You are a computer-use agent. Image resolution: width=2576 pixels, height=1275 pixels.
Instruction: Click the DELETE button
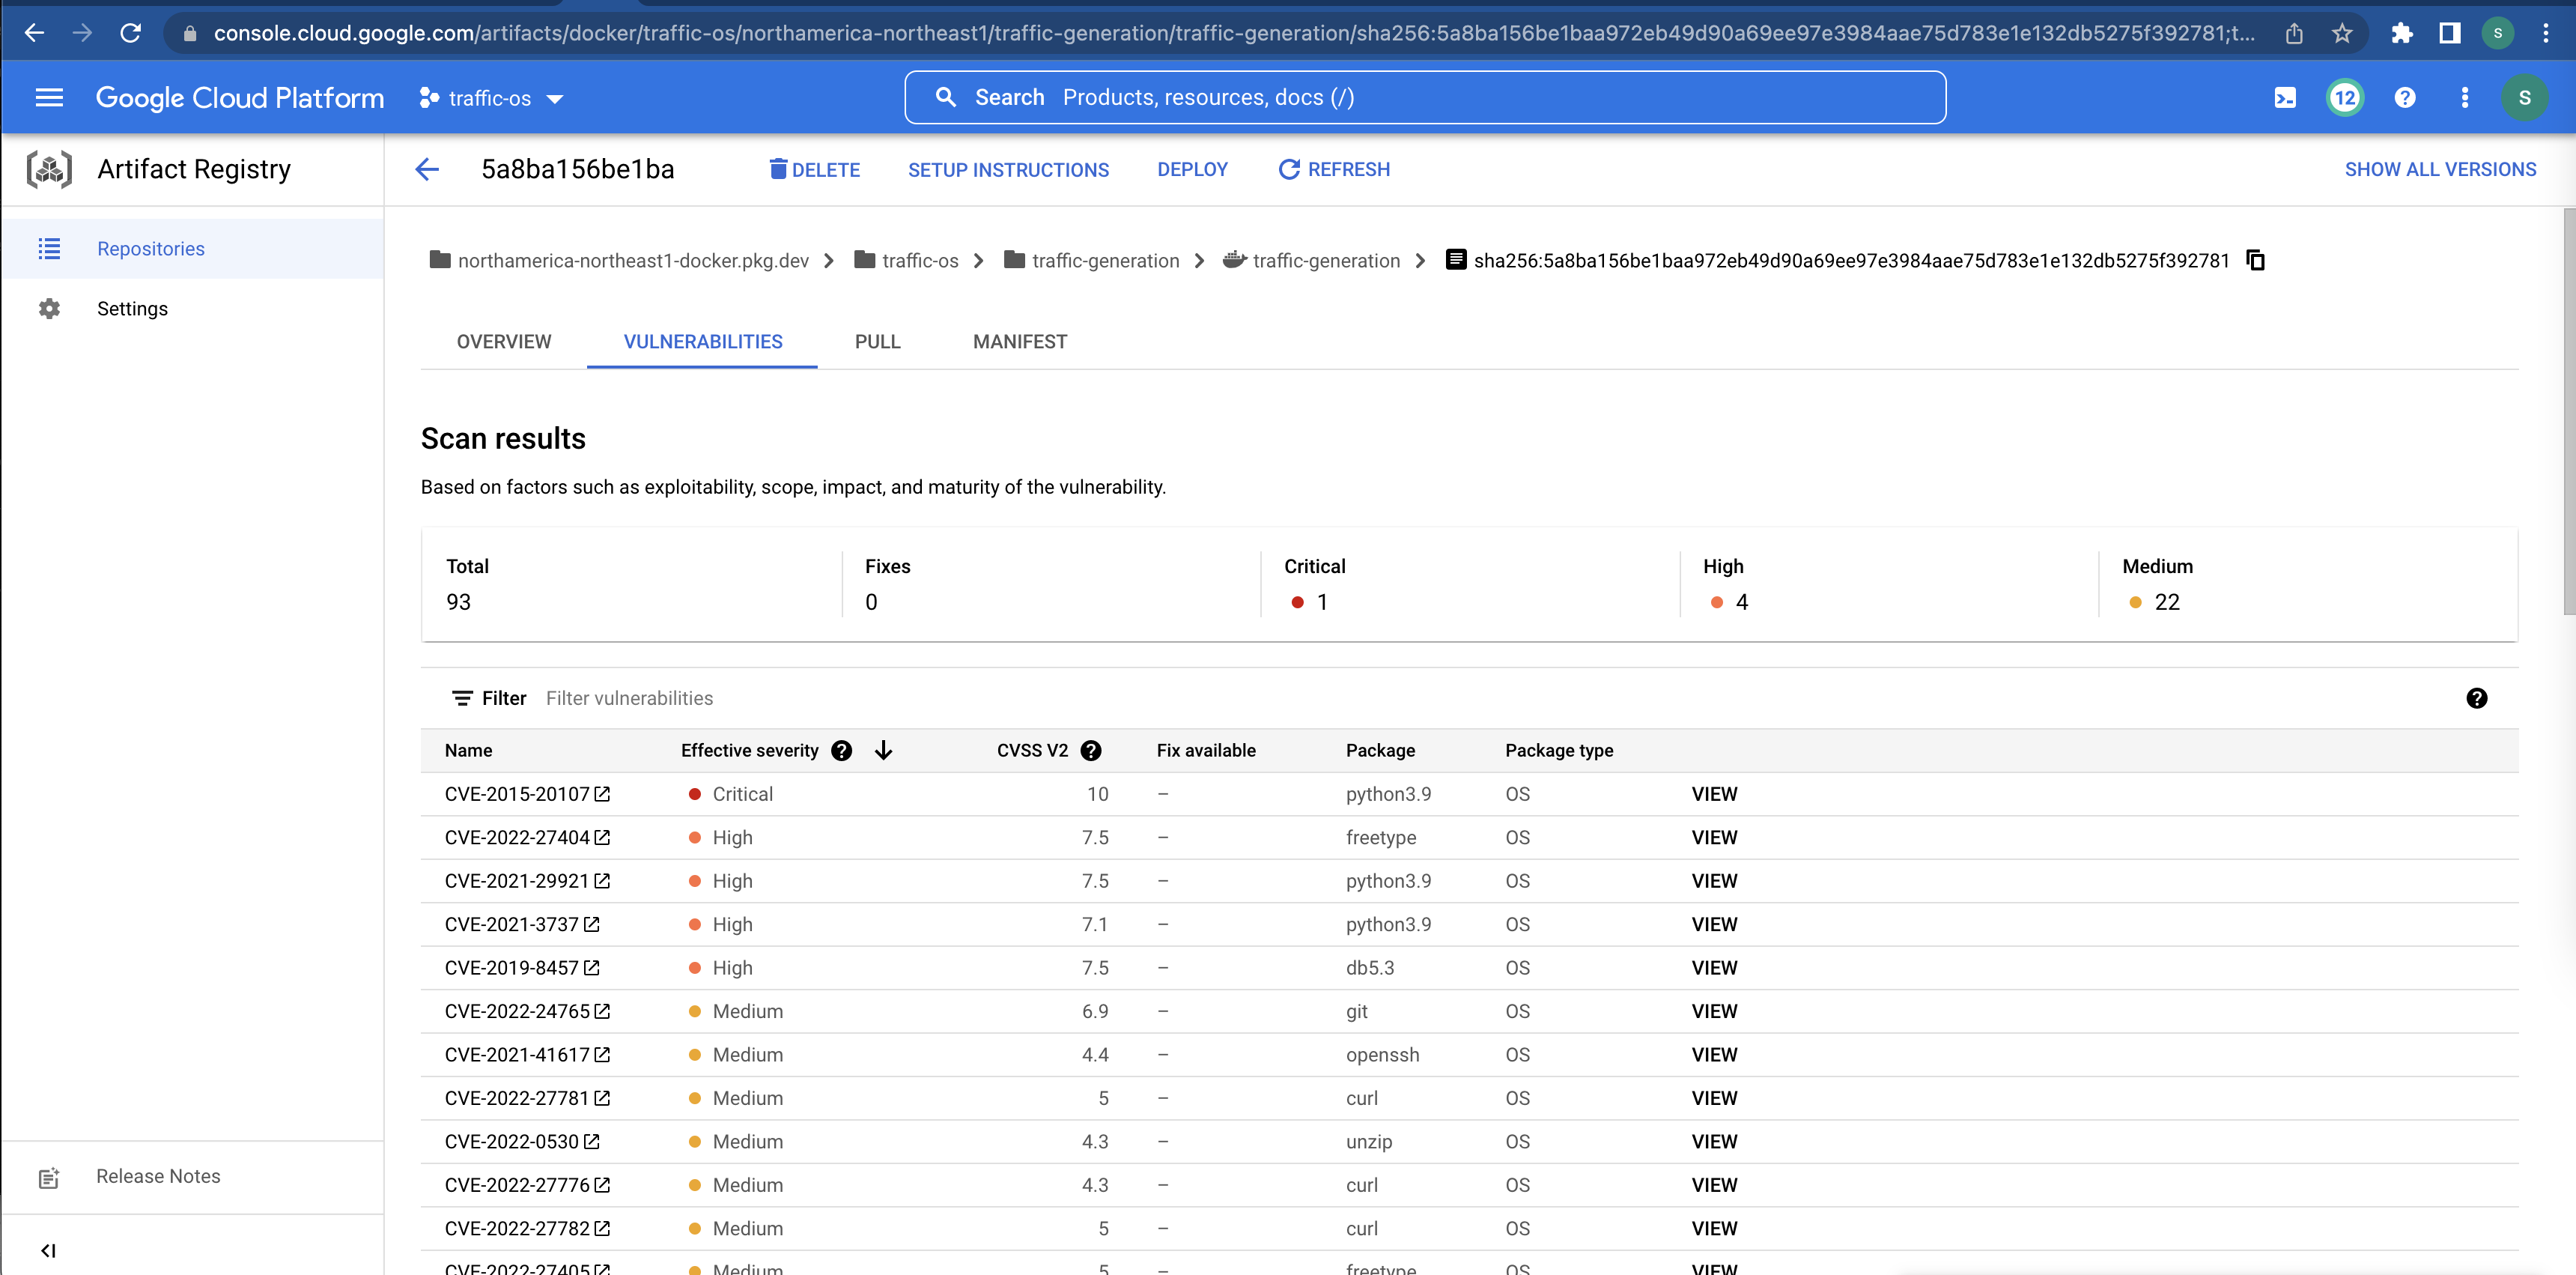[814, 170]
